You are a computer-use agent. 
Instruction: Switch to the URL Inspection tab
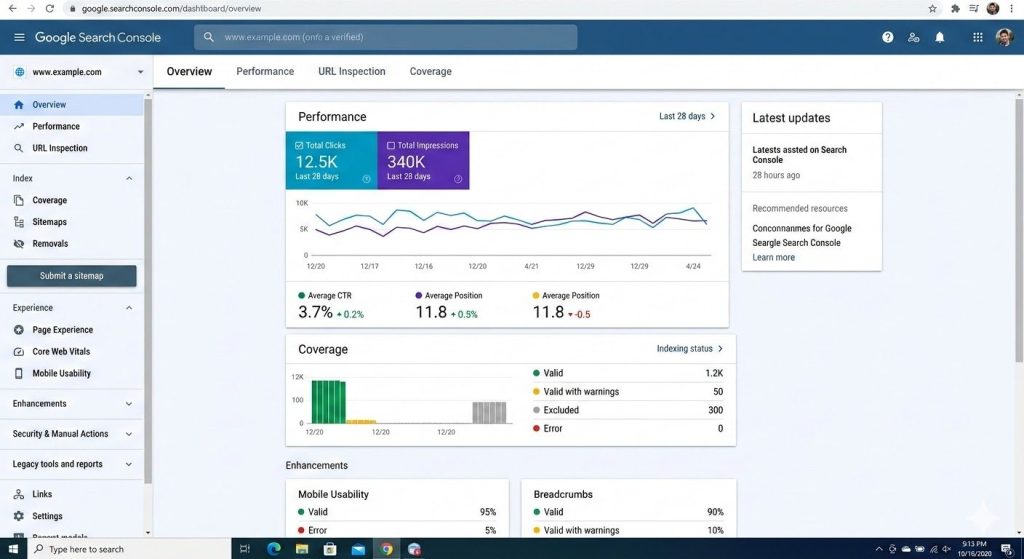click(x=352, y=71)
